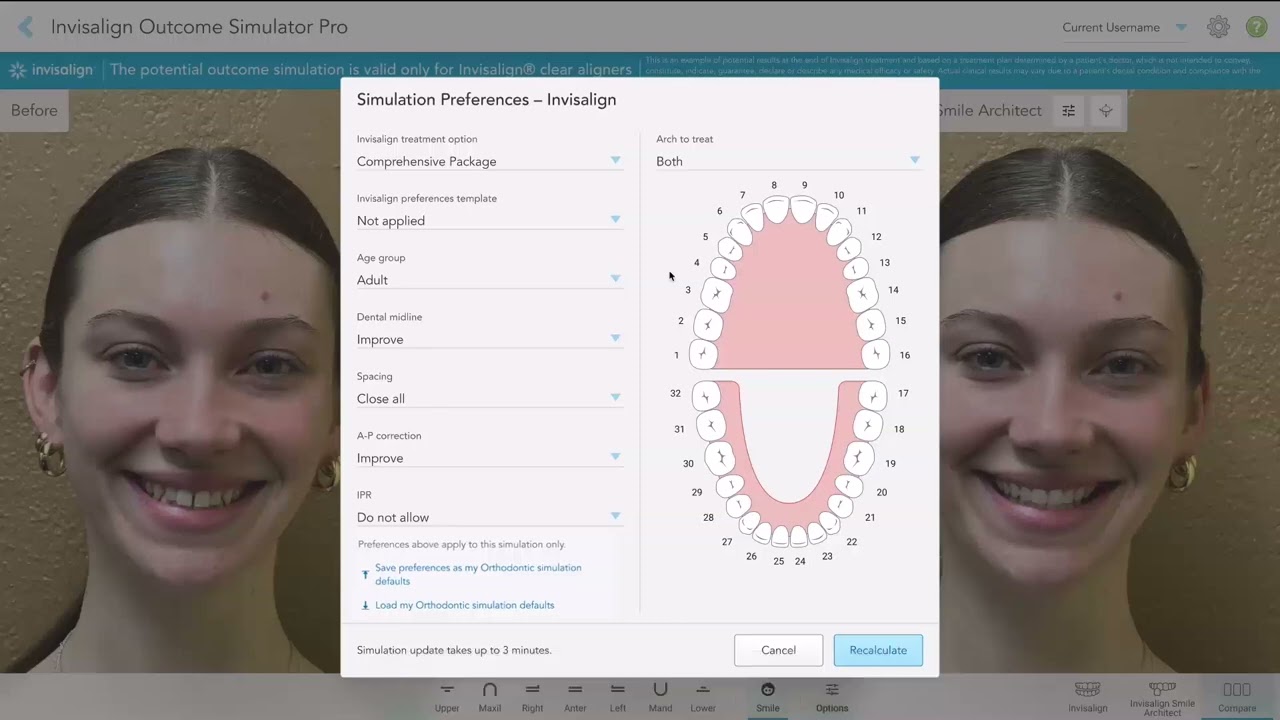Viewport: 1280px width, 720px height.
Task: Click the invisalign logo in banner
Action: click(51, 70)
